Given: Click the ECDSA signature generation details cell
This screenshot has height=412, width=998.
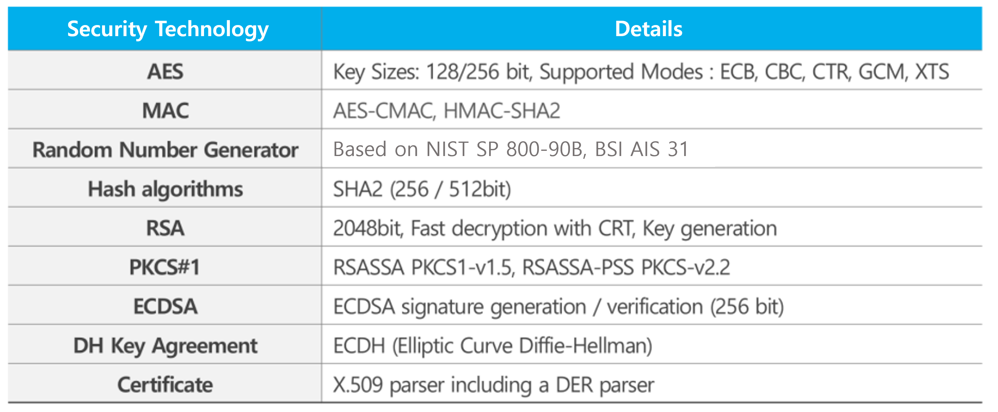Looking at the screenshot, I should click(x=557, y=306).
